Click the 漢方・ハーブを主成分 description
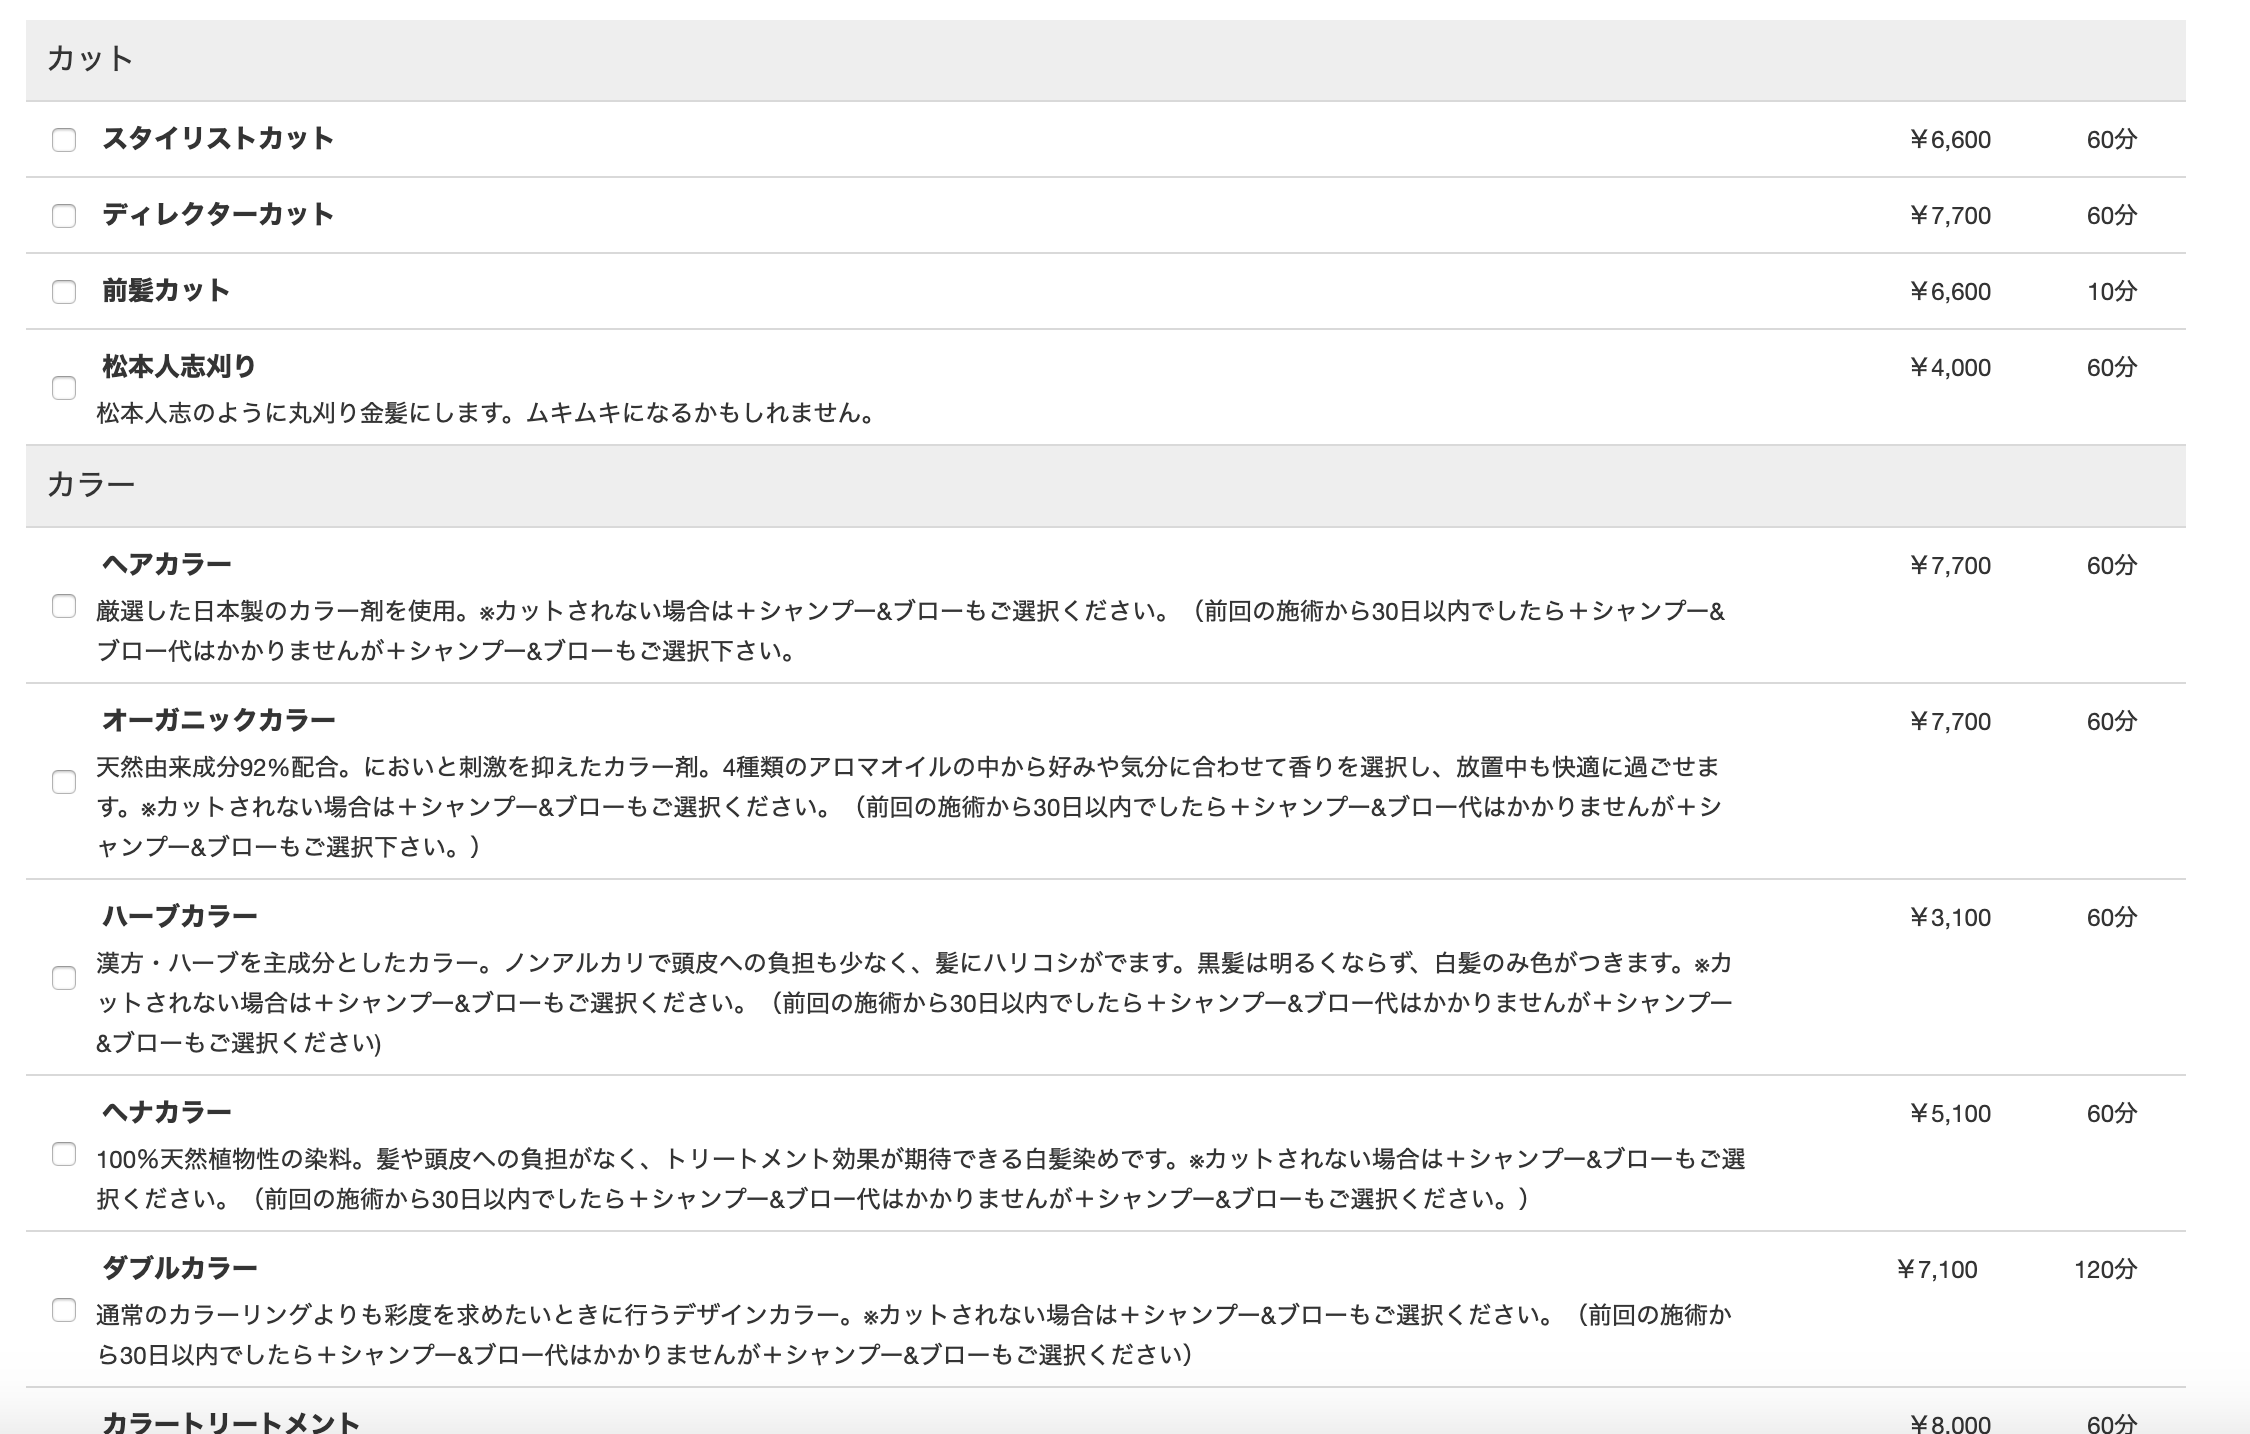 [x=914, y=1002]
